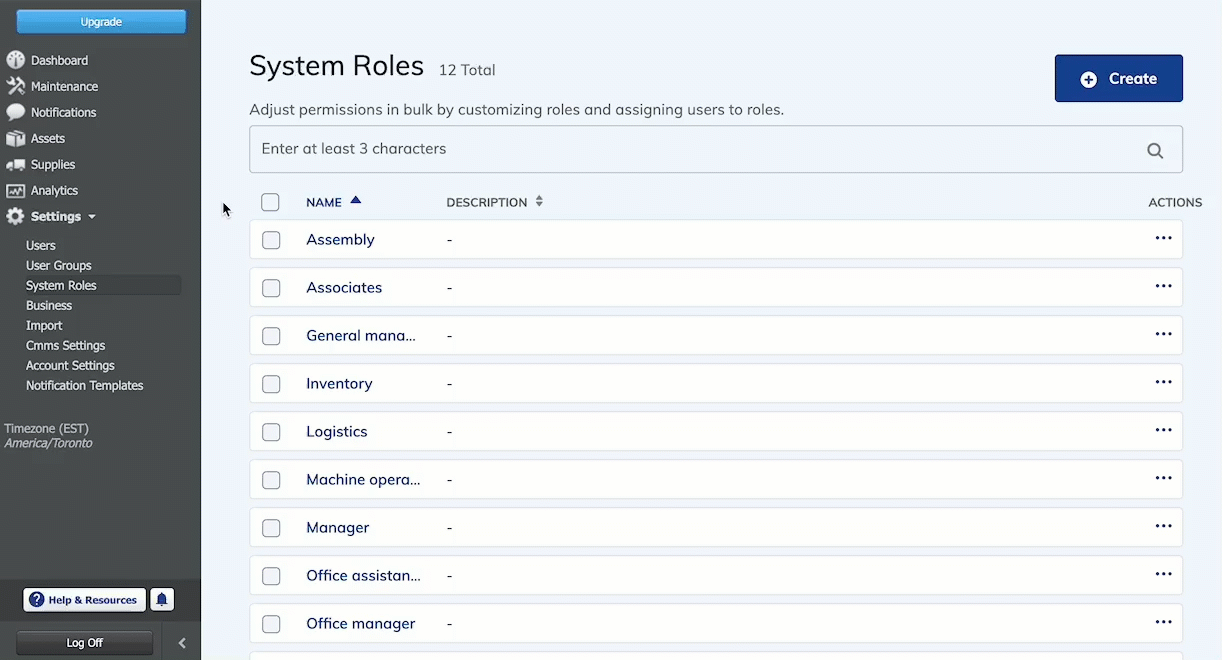The width and height of the screenshot is (1222, 660).
Task: Open actions menu for Associates role
Action: (x=1163, y=286)
